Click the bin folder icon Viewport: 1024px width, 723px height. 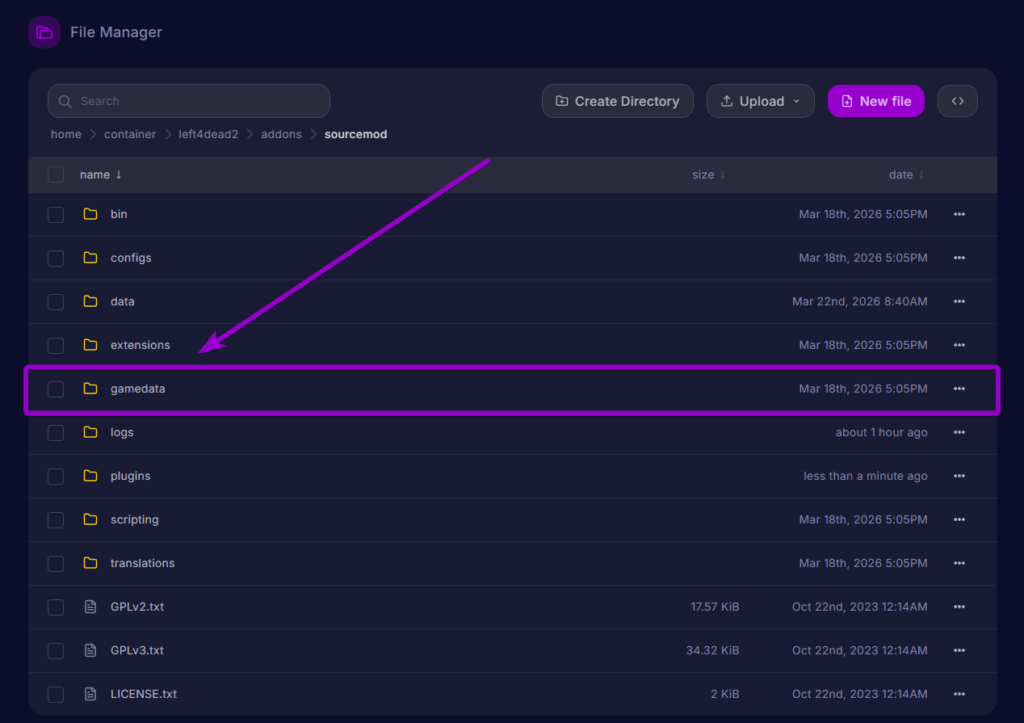[x=91, y=214]
